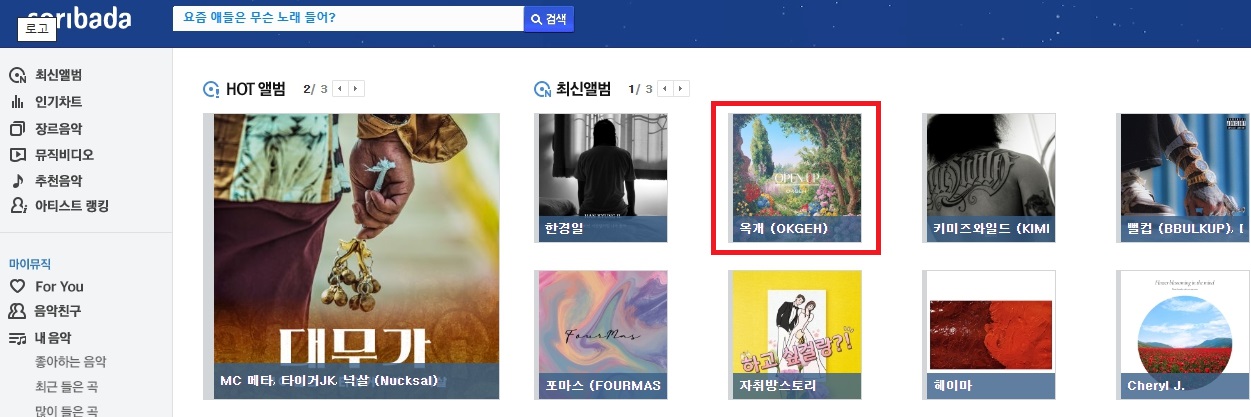Select the 장르음악 genre icon
This screenshot has width=1251, height=417.
pos(17,129)
